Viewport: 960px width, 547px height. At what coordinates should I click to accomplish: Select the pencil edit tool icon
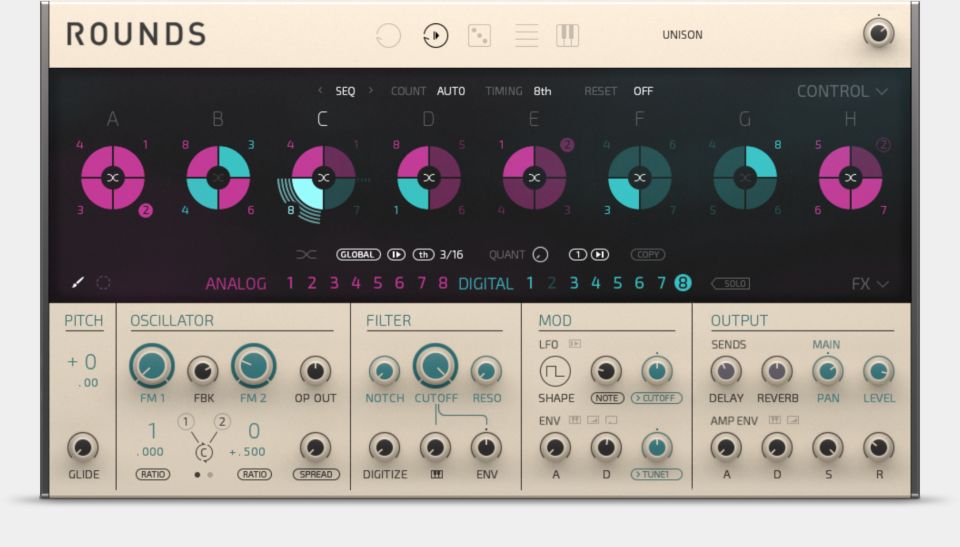pyautogui.click(x=78, y=283)
